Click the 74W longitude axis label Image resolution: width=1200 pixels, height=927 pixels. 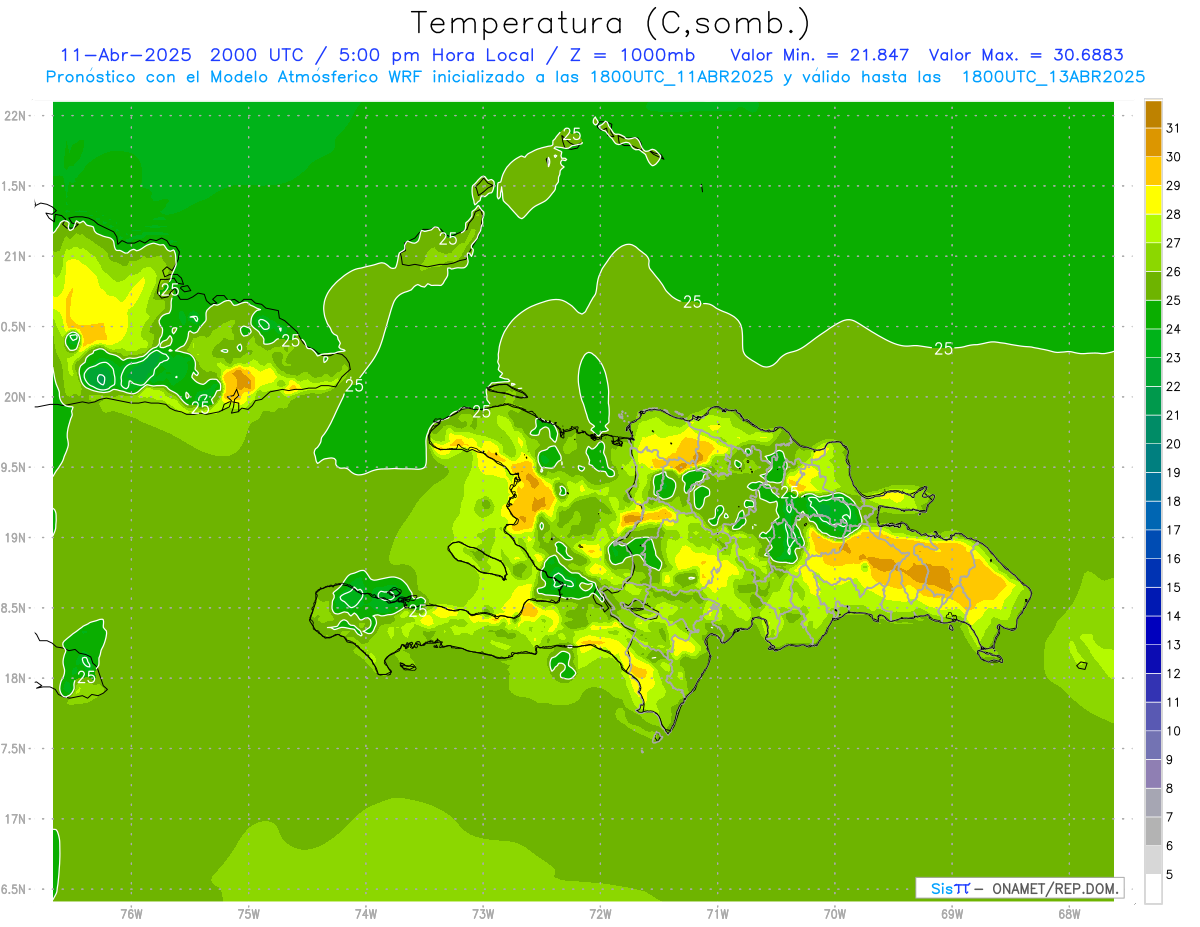point(366,913)
